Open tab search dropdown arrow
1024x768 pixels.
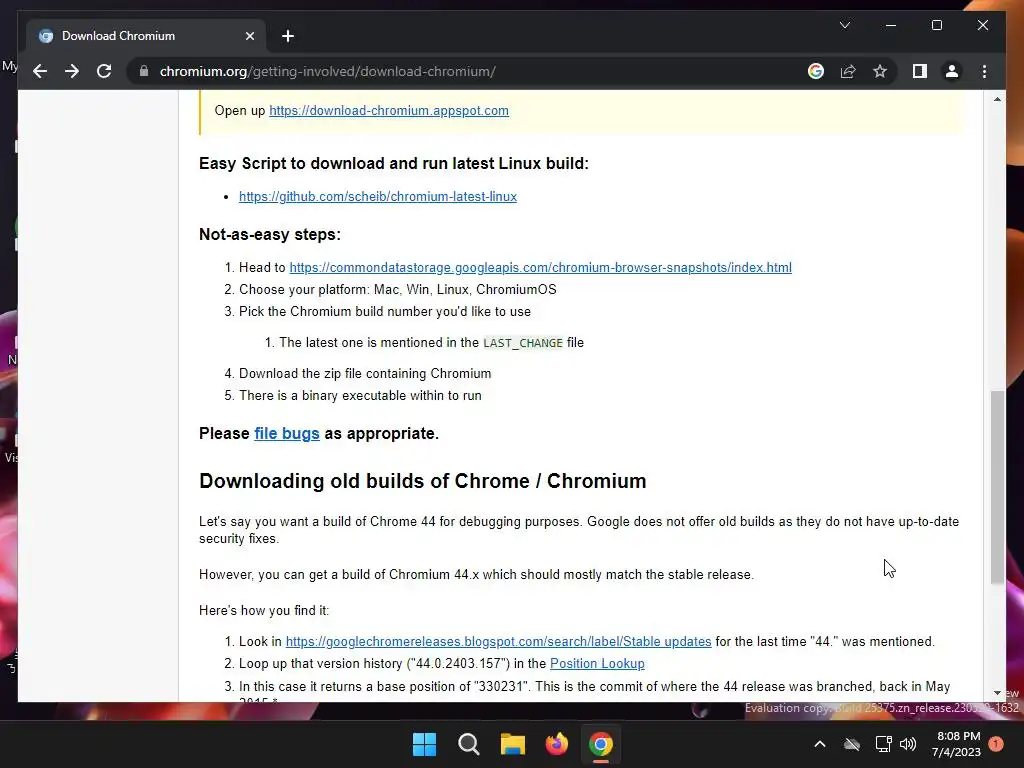tap(844, 25)
